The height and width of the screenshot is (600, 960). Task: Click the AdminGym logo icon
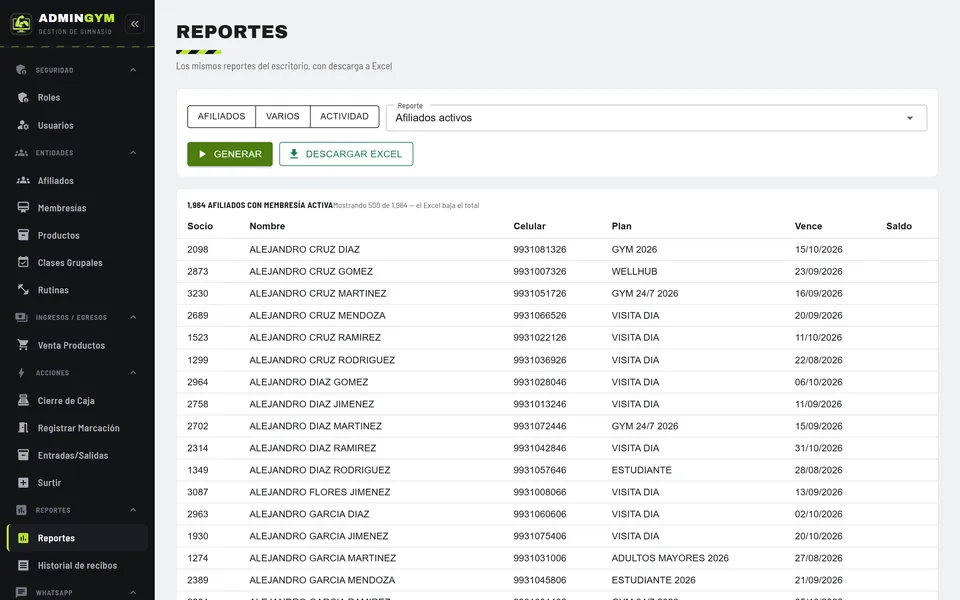click(21, 24)
